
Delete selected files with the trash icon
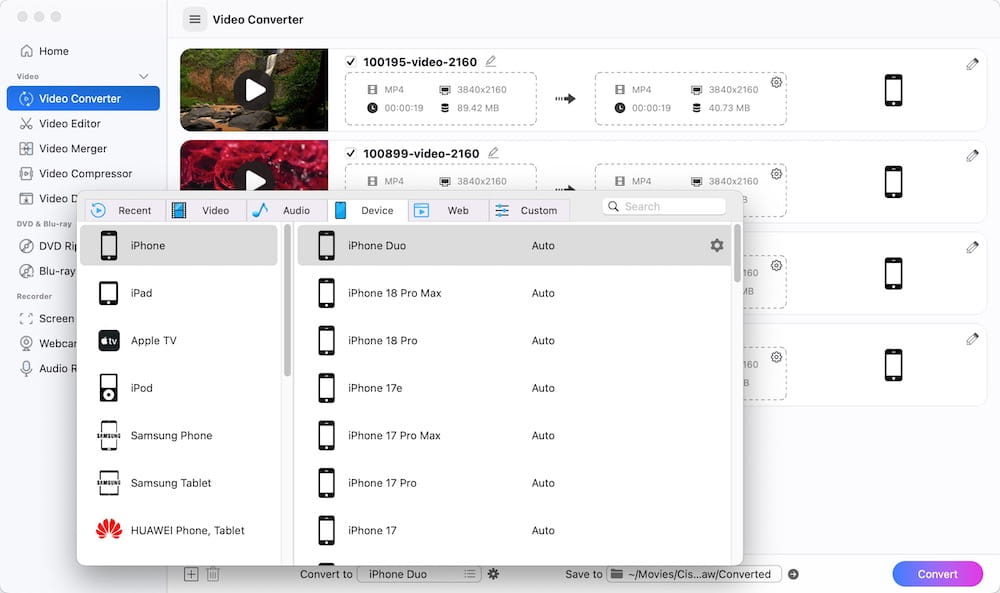click(x=213, y=575)
